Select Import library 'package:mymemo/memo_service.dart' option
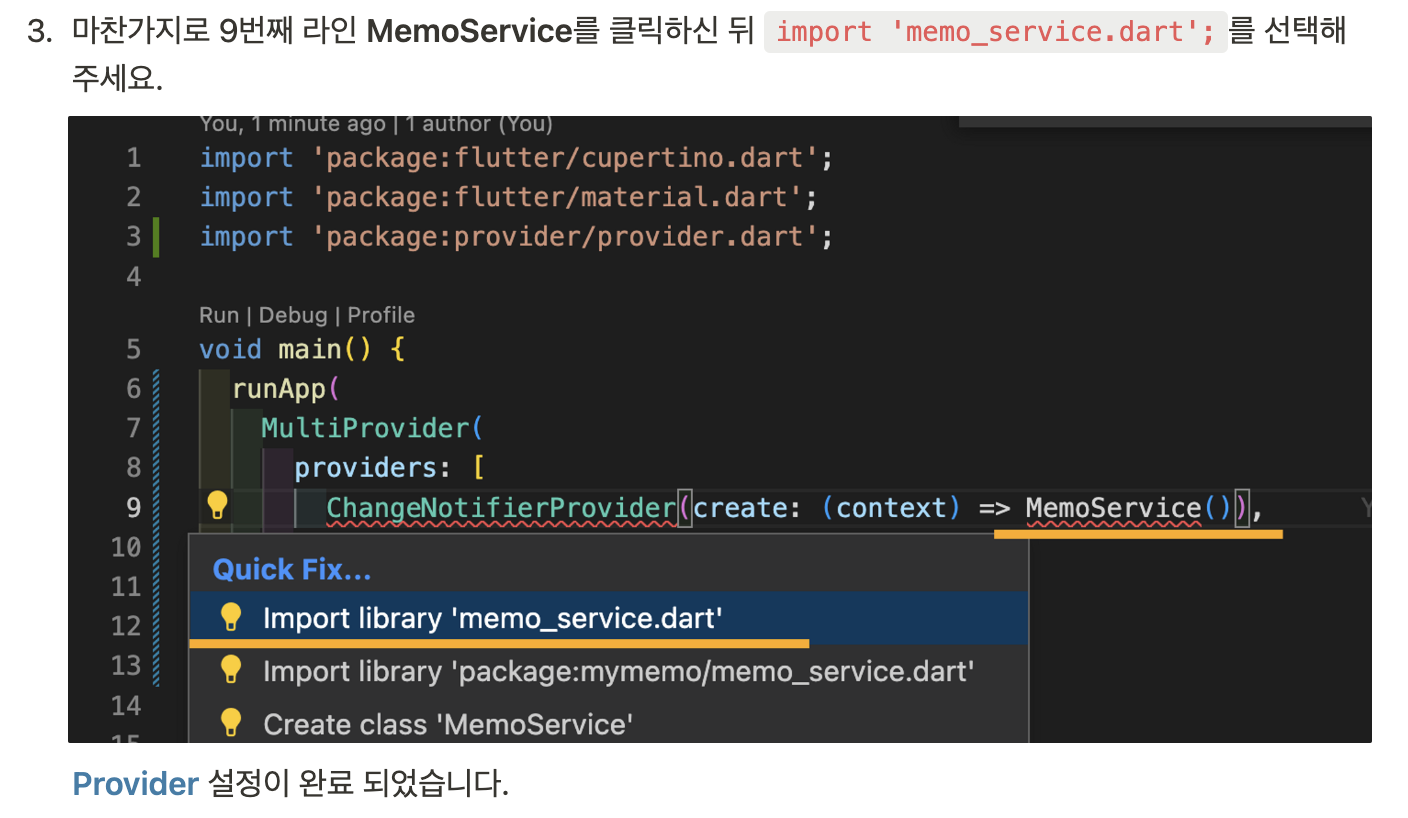 tap(608, 670)
